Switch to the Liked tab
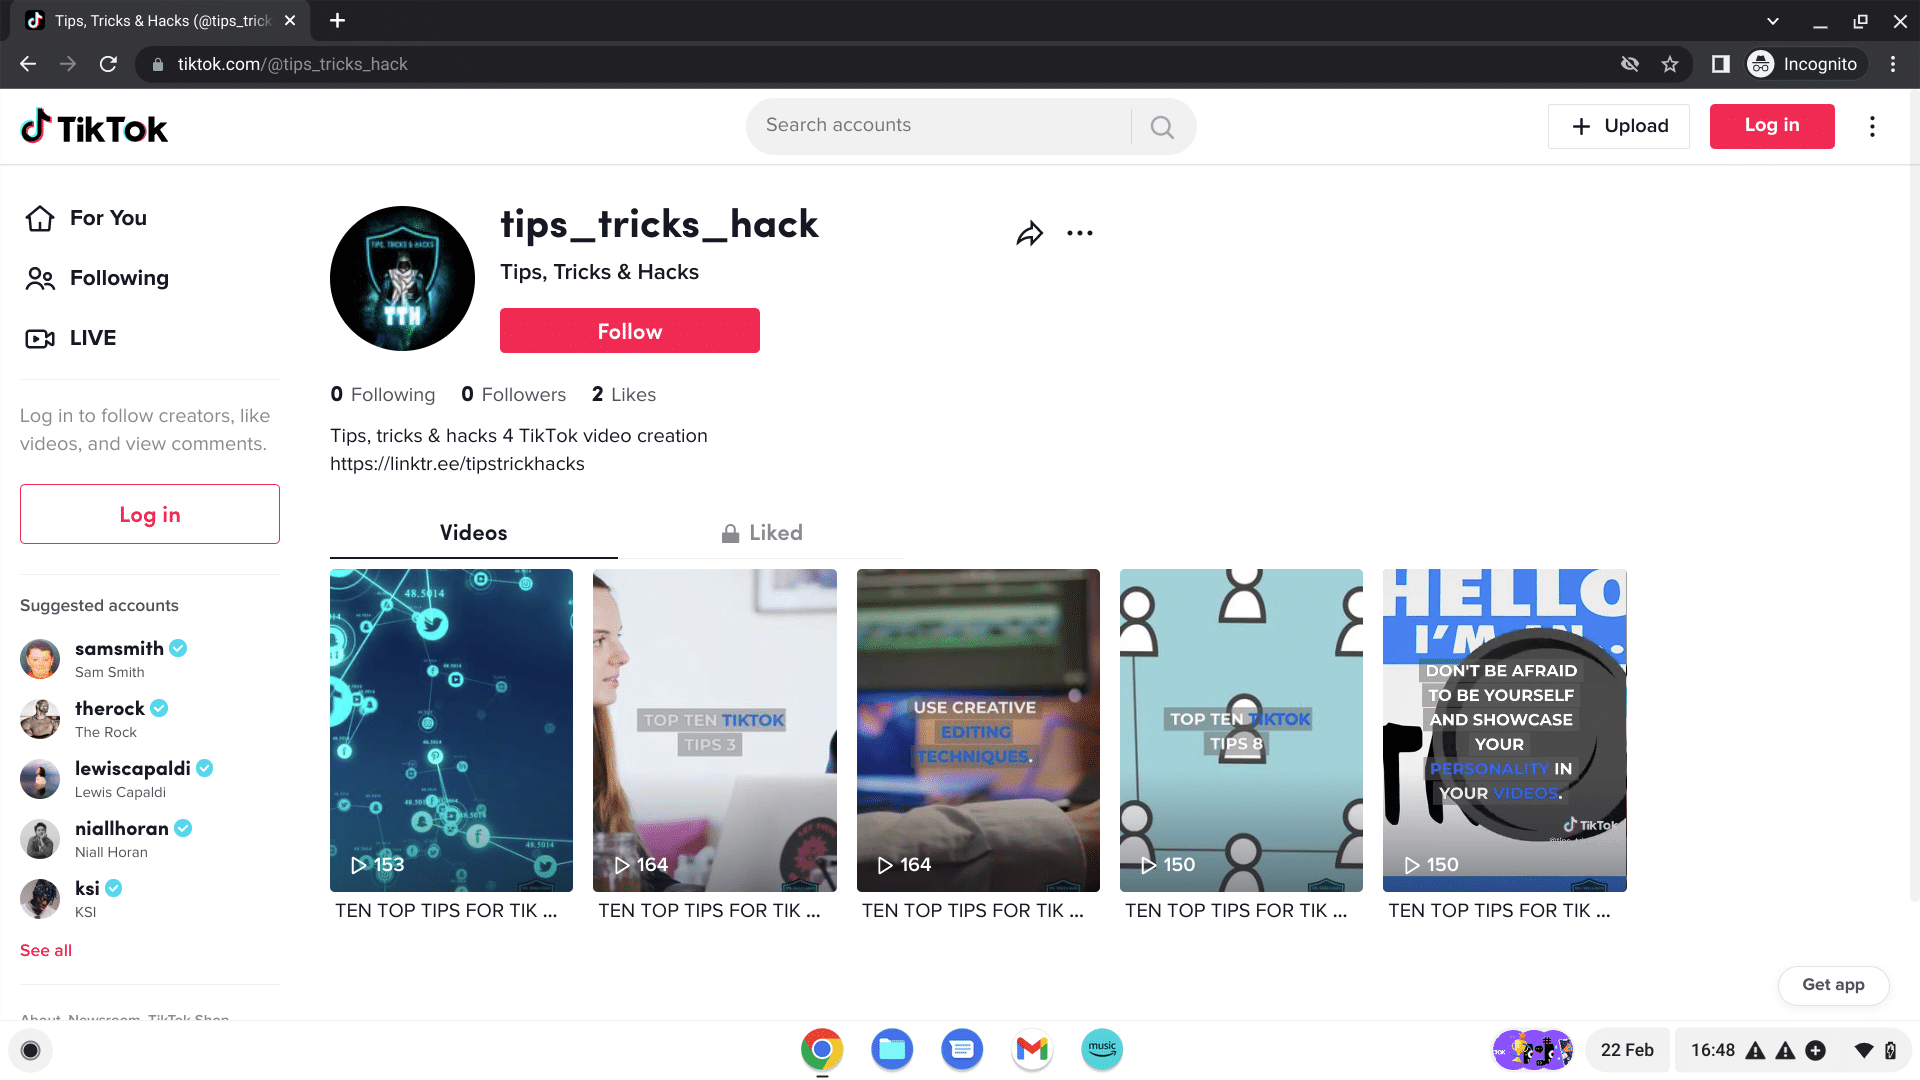This screenshot has height=1080, width=1920. [x=762, y=533]
